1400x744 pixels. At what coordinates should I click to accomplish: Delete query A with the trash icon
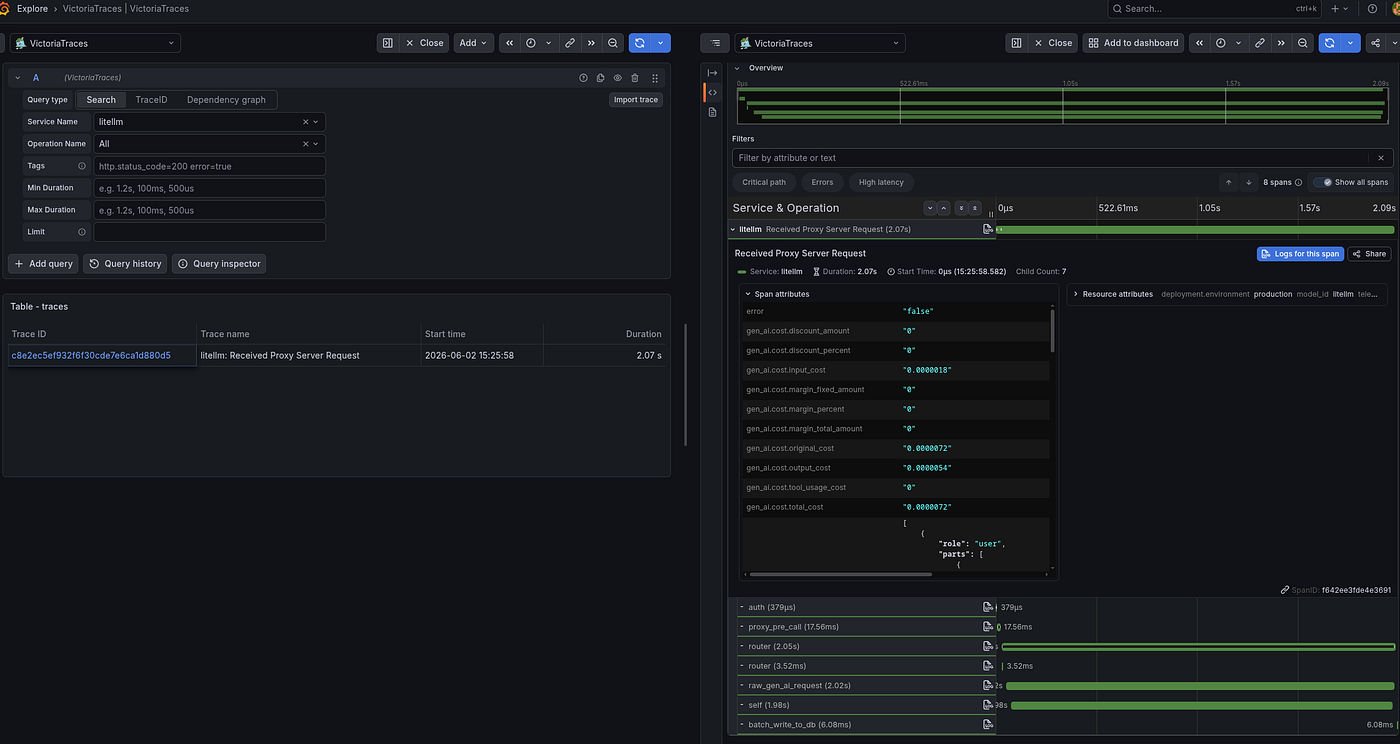pyautogui.click(x=635, y=78)
